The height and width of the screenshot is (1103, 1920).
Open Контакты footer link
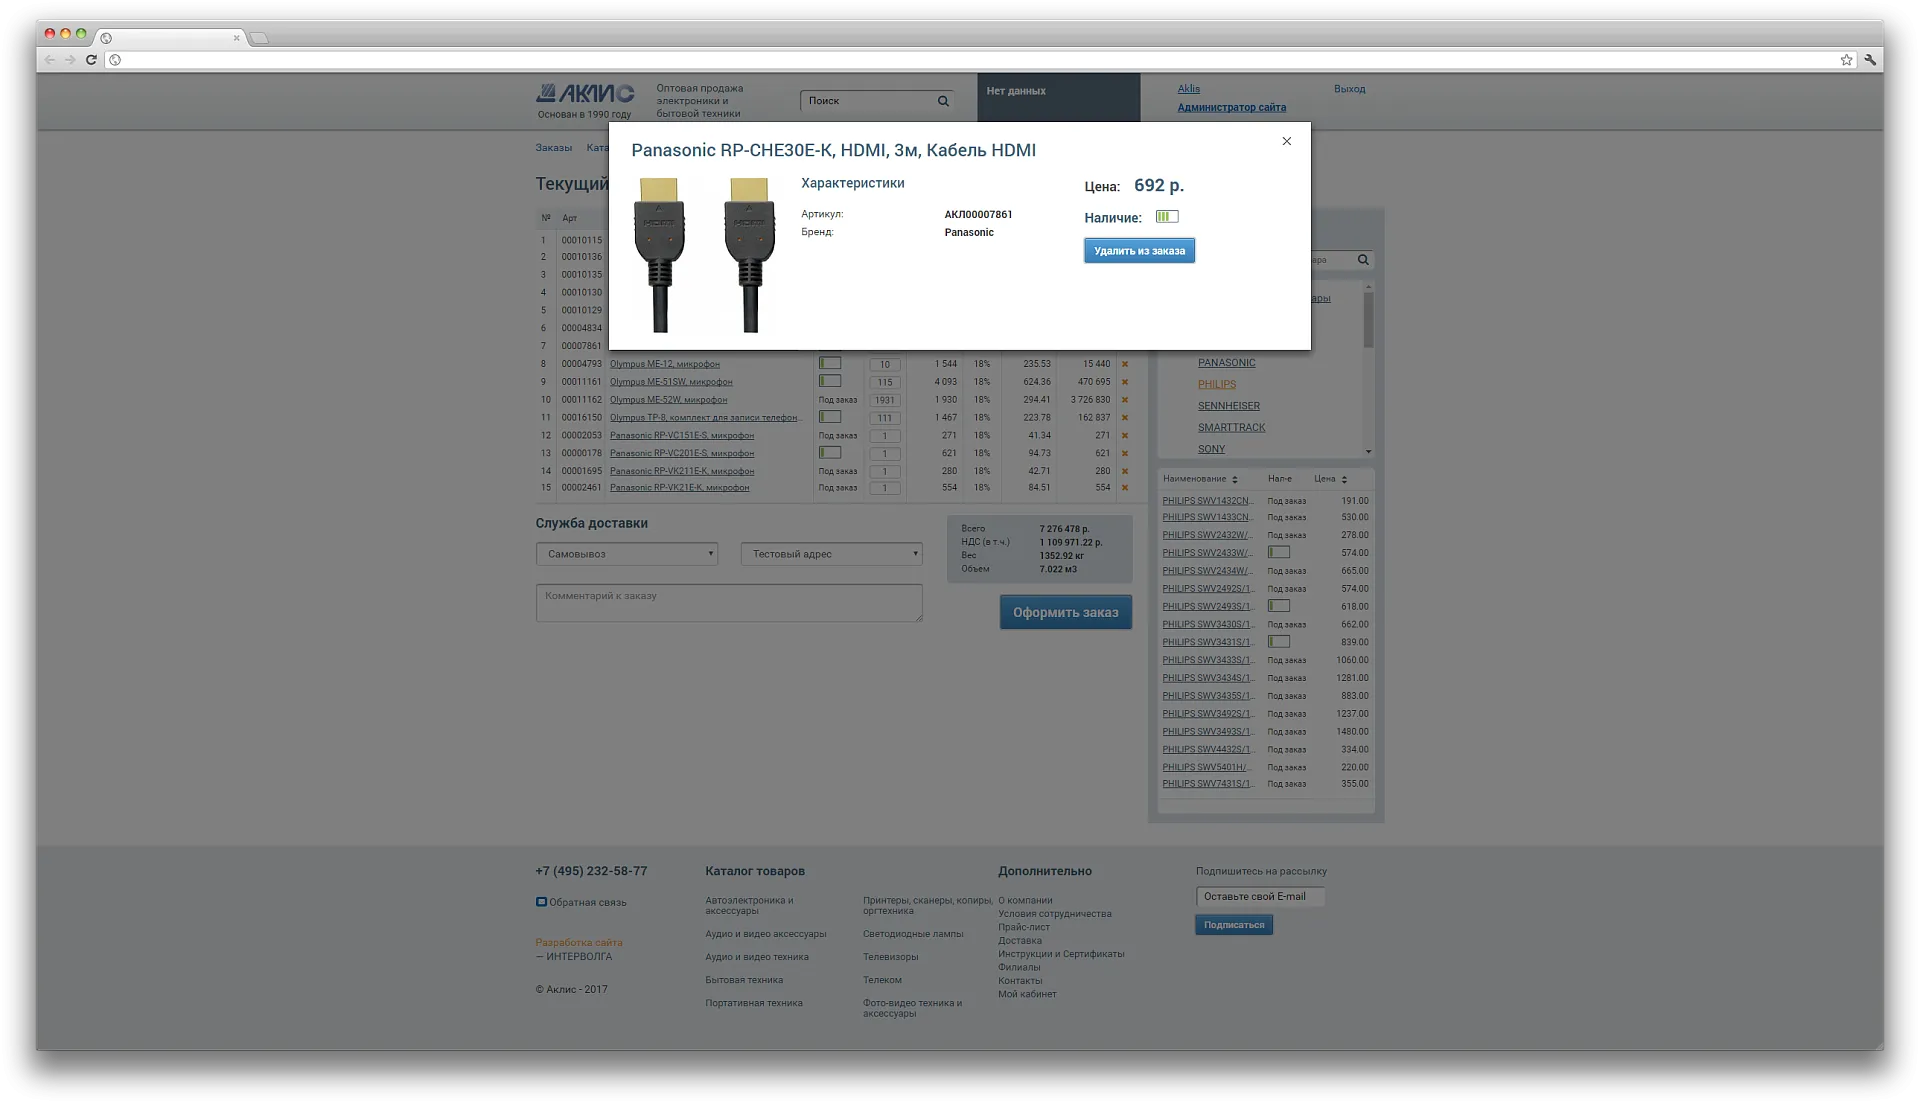(1020, 981)
